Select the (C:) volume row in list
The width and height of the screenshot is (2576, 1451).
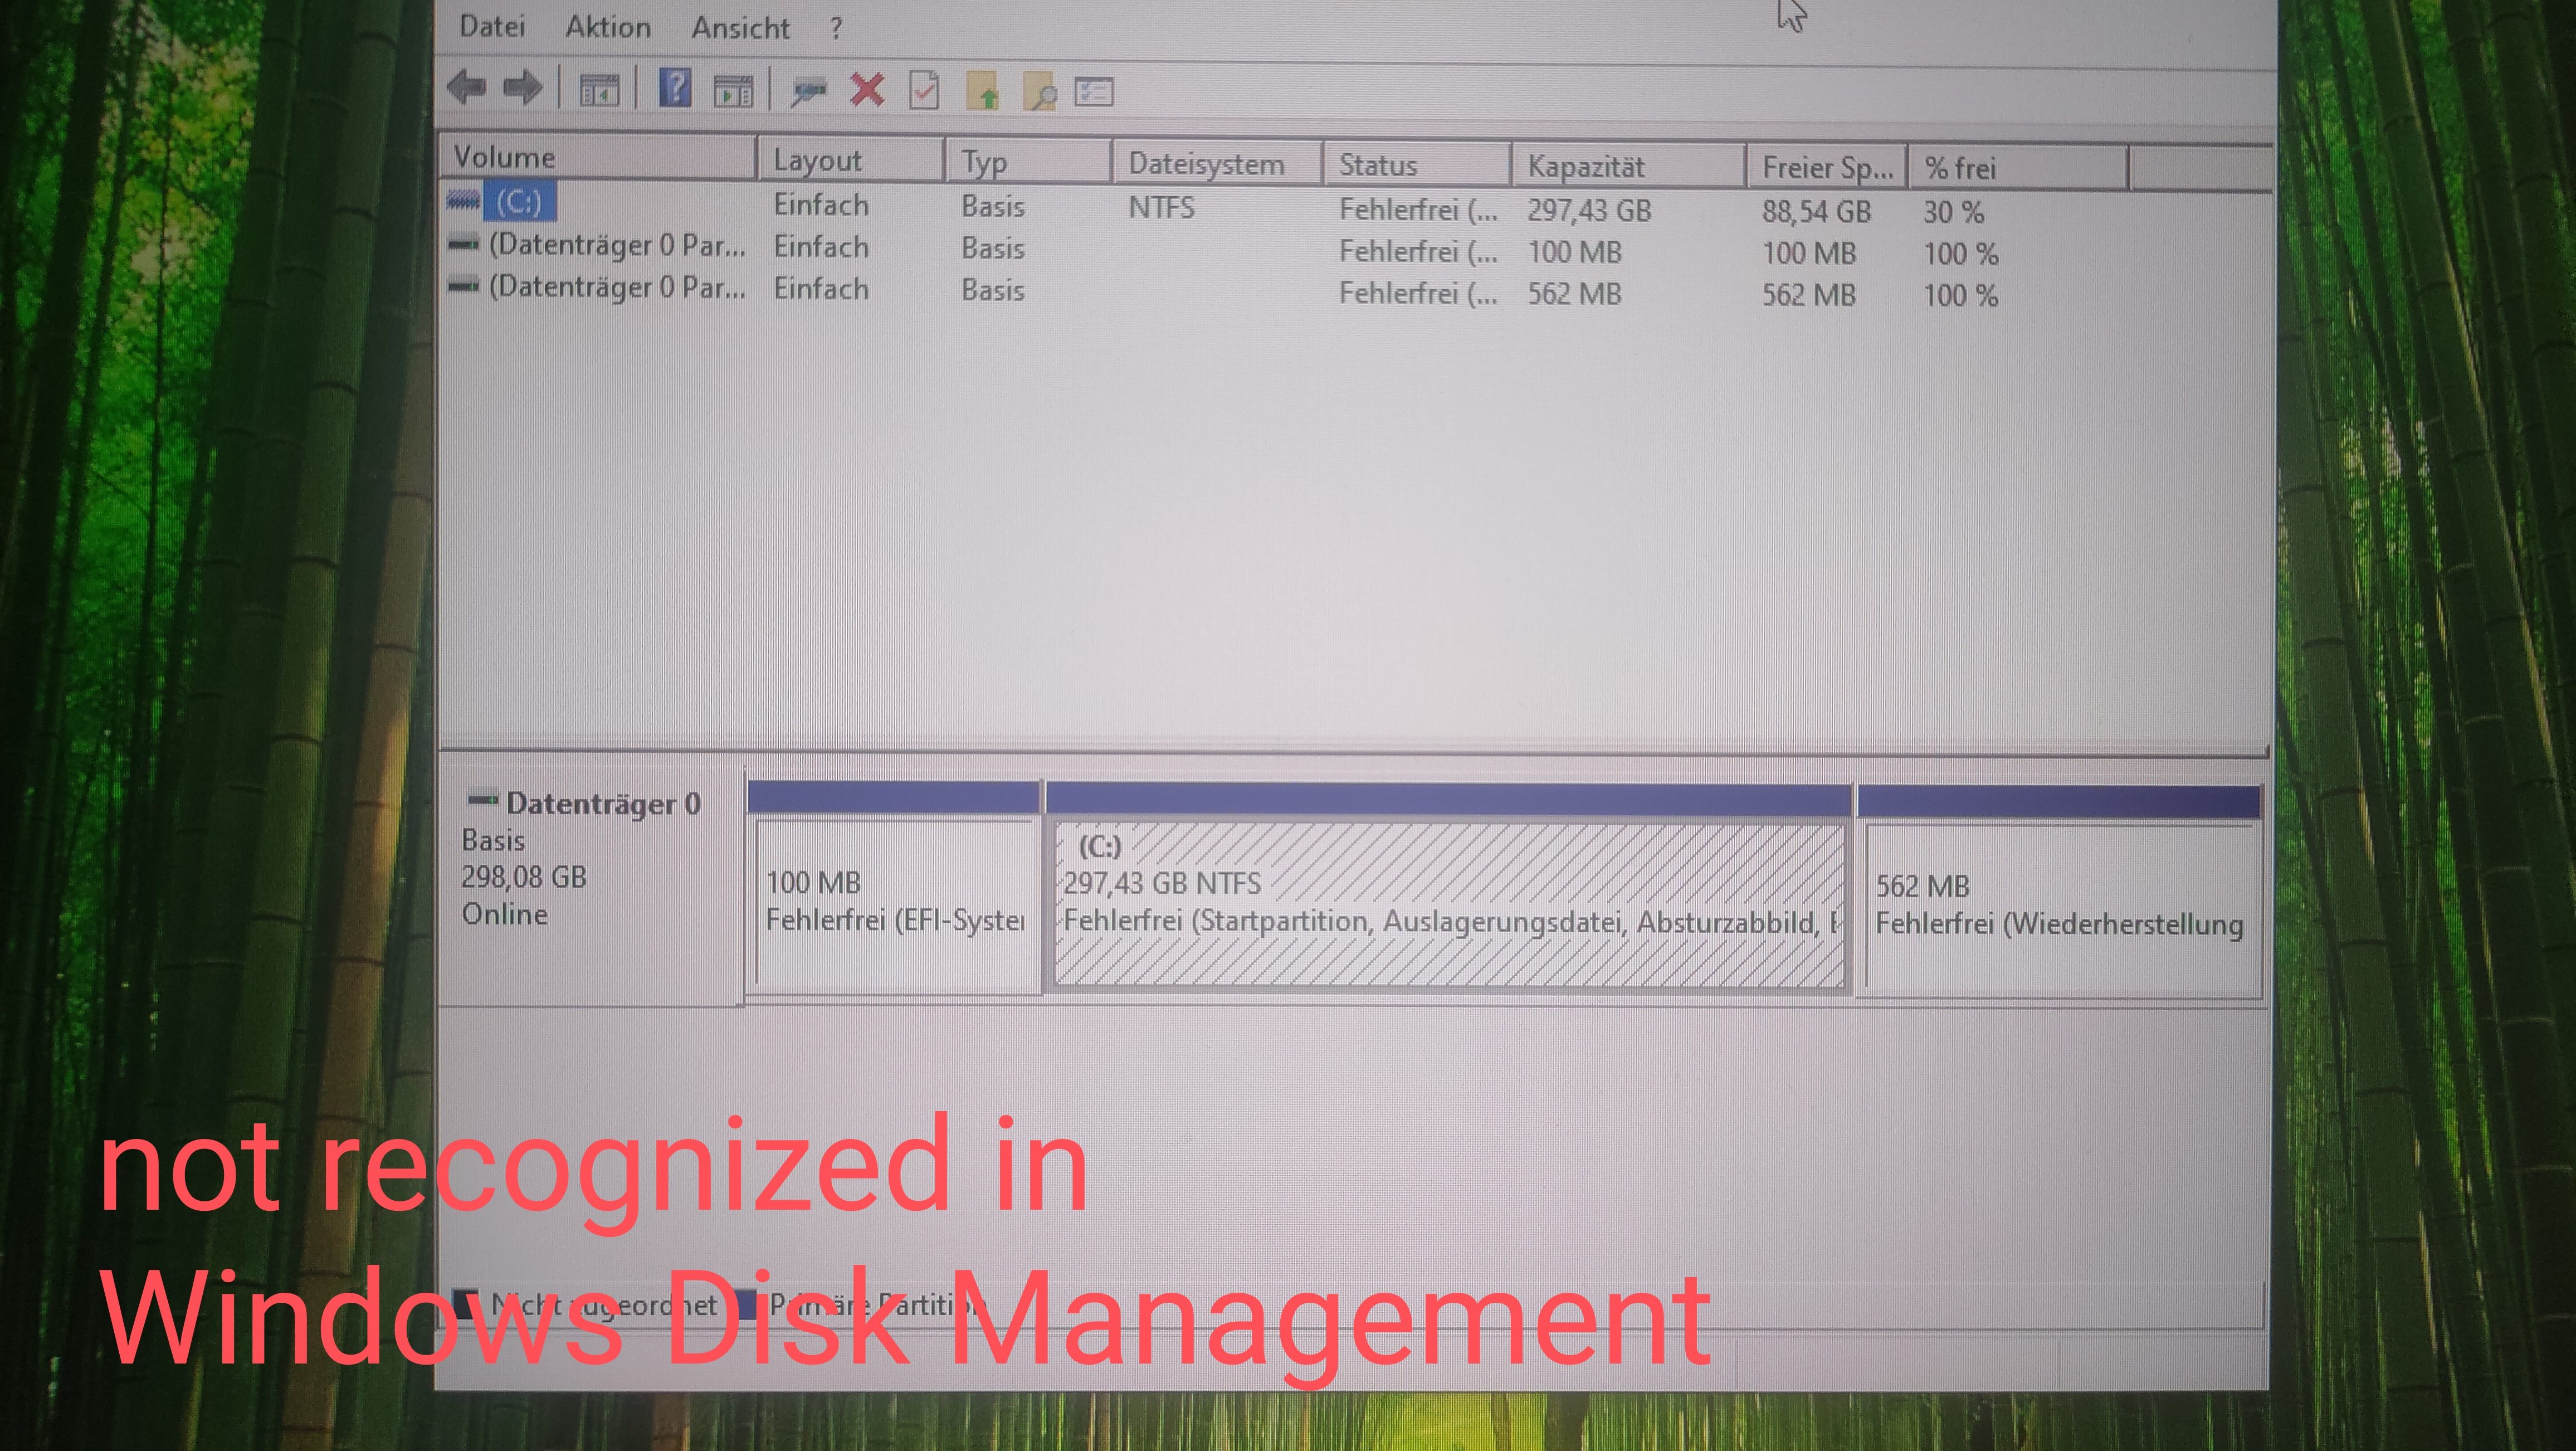tap(519, 203)
